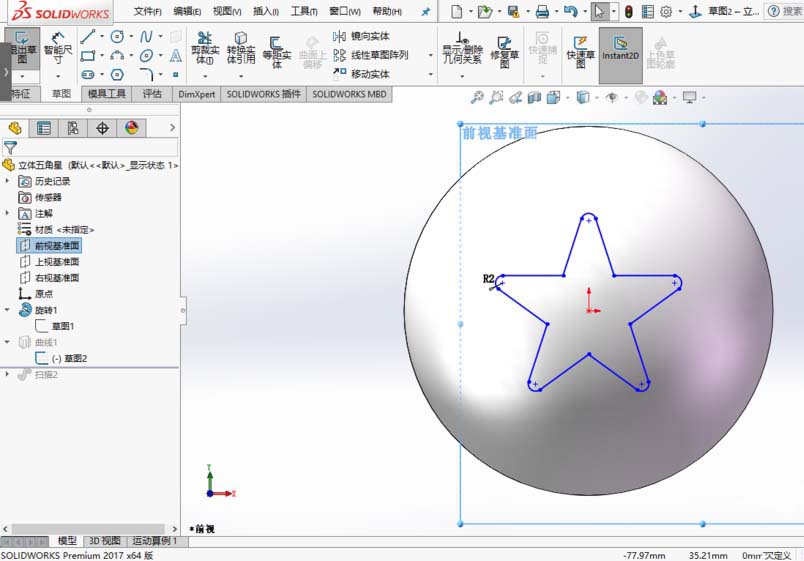This screenshot has height=561, width=804.
Task: Click Repair Sketch (修复草图) tool
Action: (x=504, y=51)
